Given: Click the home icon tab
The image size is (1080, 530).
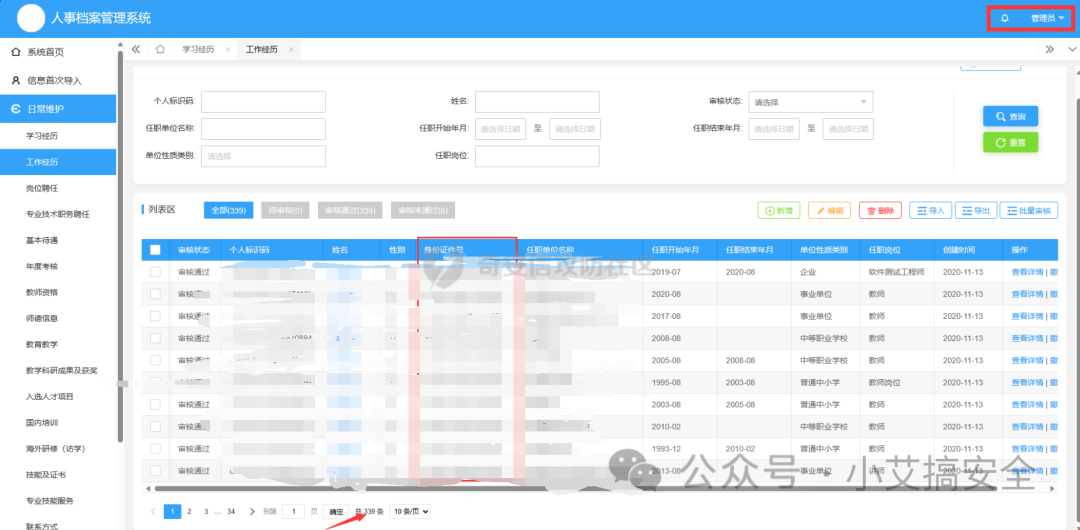Looking at the screenshot, I should click(x=160, y=50).
